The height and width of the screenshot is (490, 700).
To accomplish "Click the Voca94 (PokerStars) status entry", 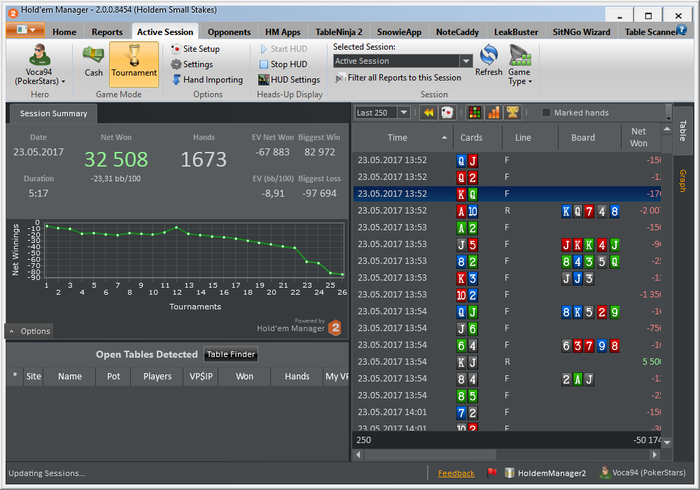I will pyautogui.click(x=642, y=473).
